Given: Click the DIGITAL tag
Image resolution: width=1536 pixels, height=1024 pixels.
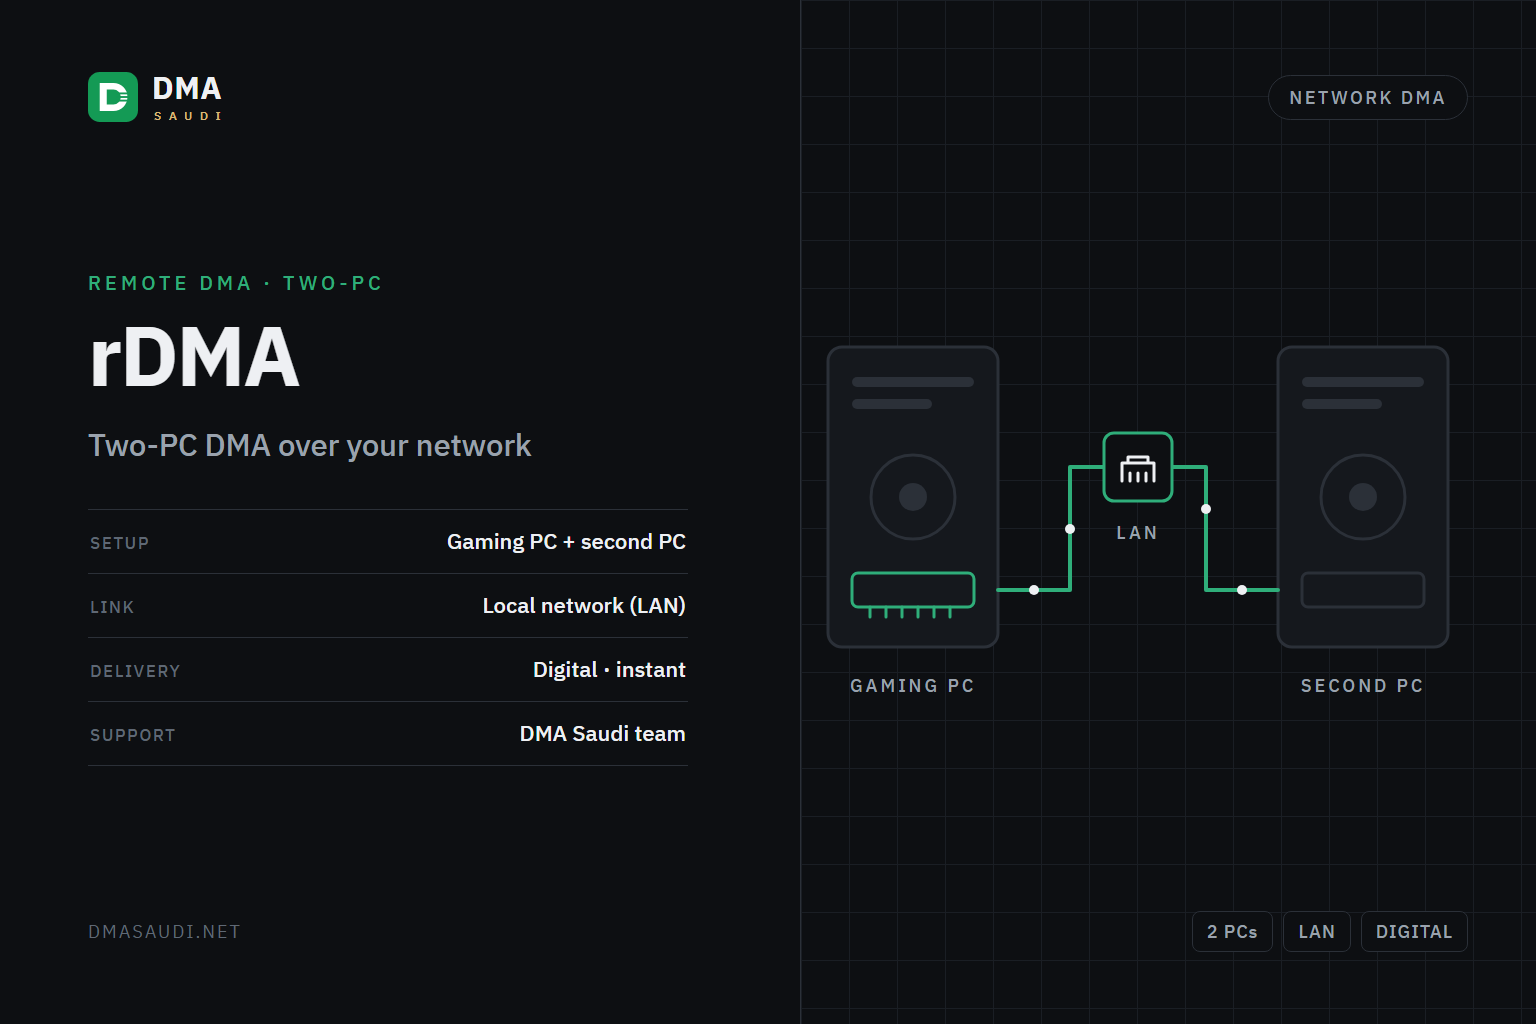Looking at the screenshot, I should pyautogui.click(x=1414, y=932).
